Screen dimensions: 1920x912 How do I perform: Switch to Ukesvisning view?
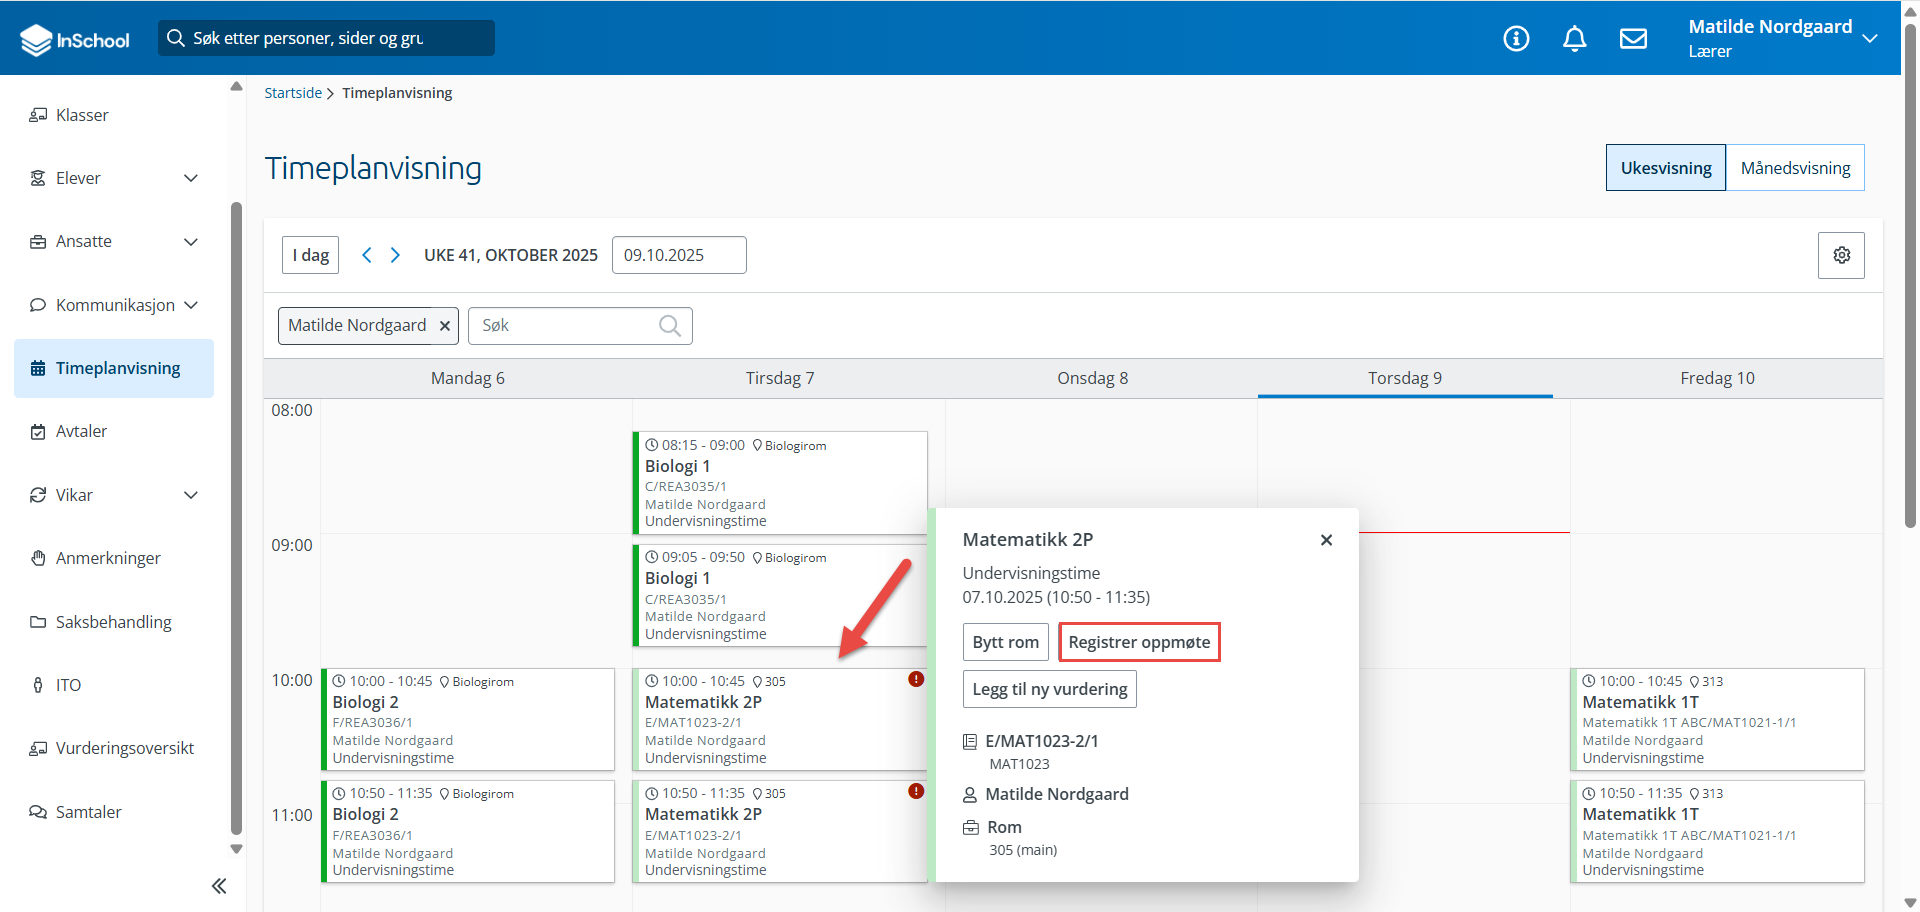point(1666,168)
